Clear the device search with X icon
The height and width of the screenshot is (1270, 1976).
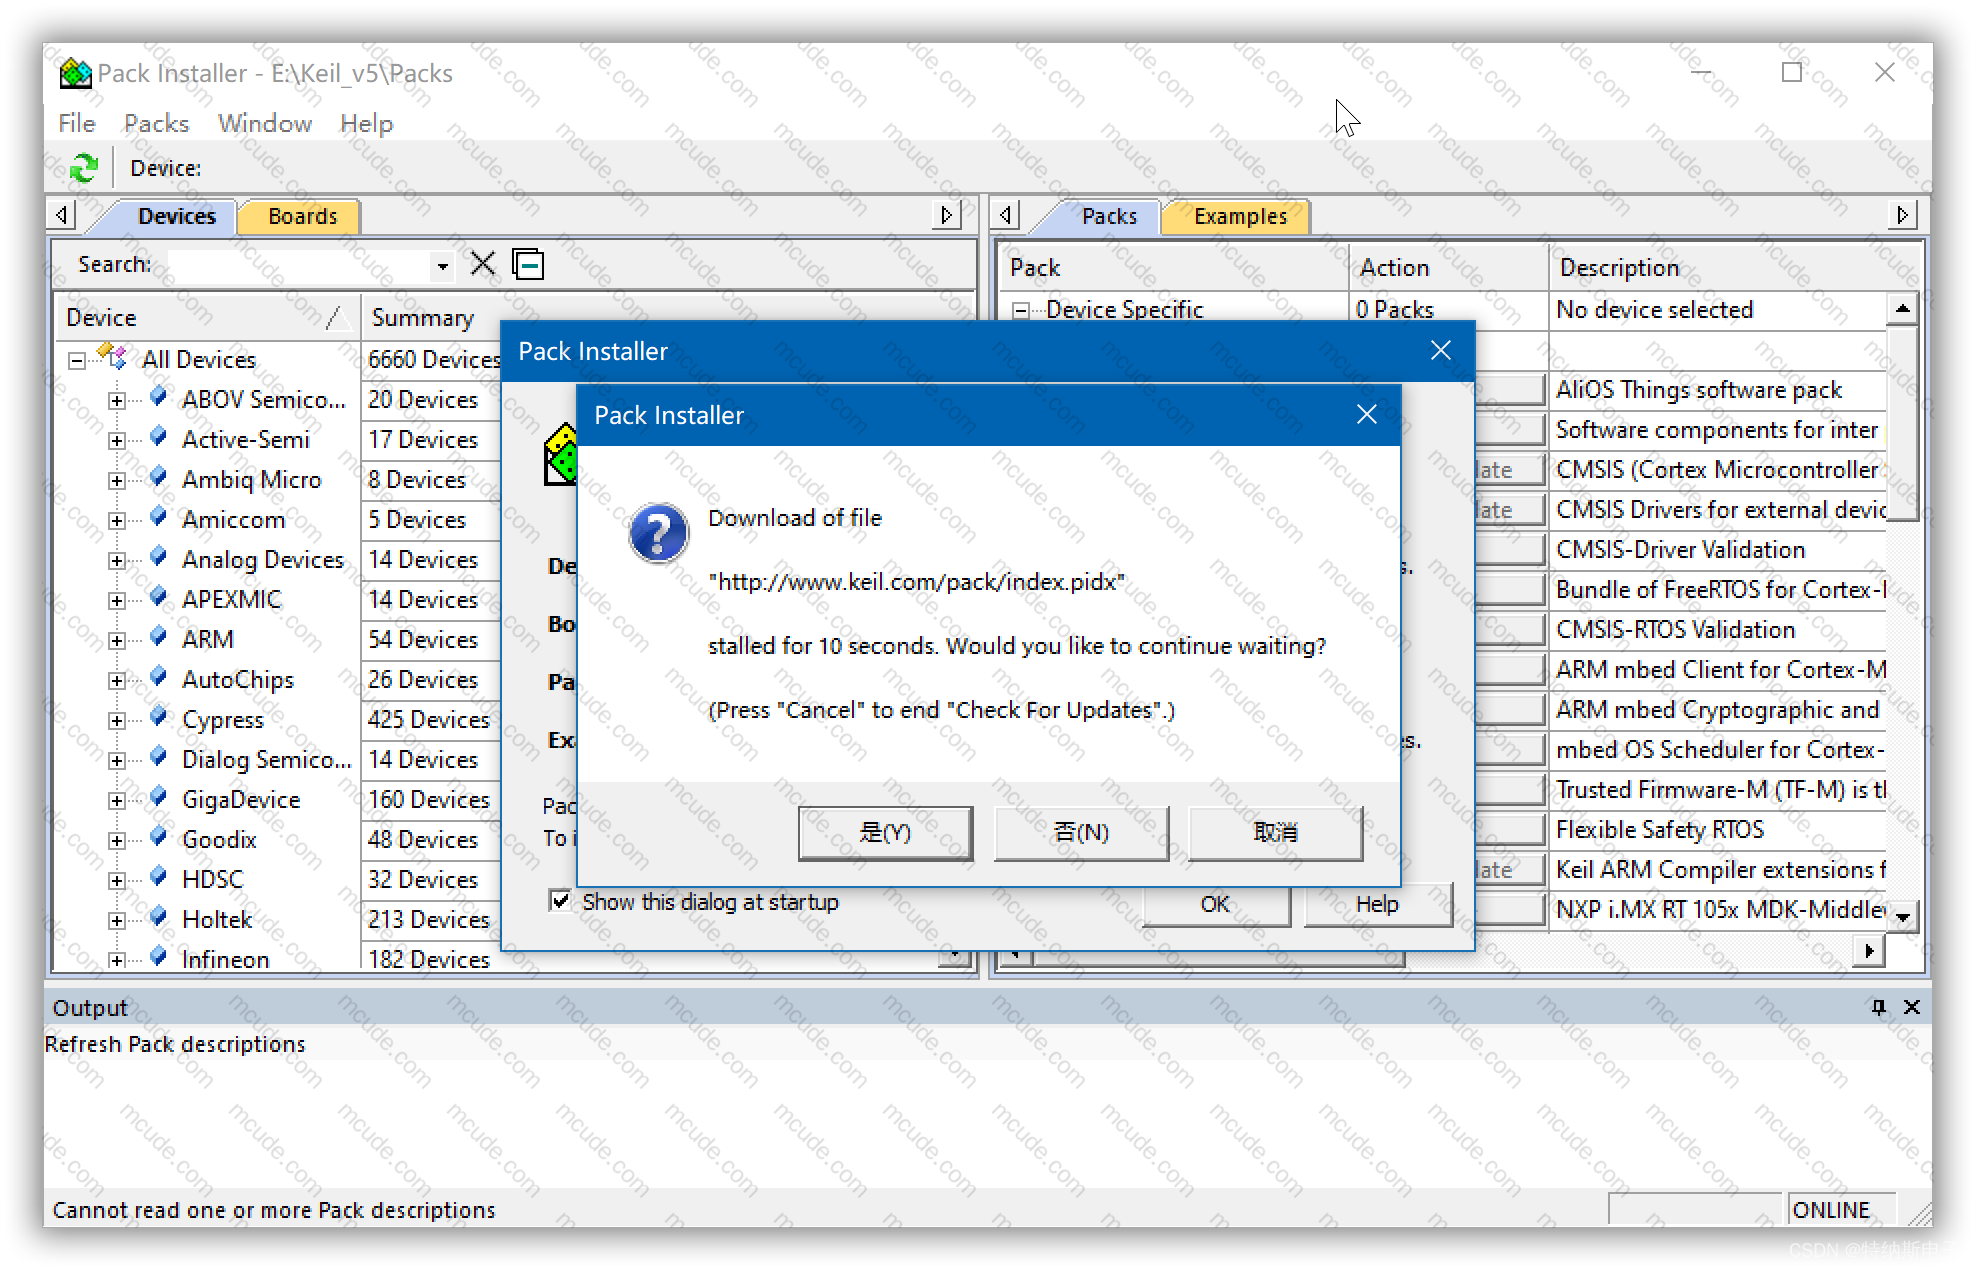482,264
